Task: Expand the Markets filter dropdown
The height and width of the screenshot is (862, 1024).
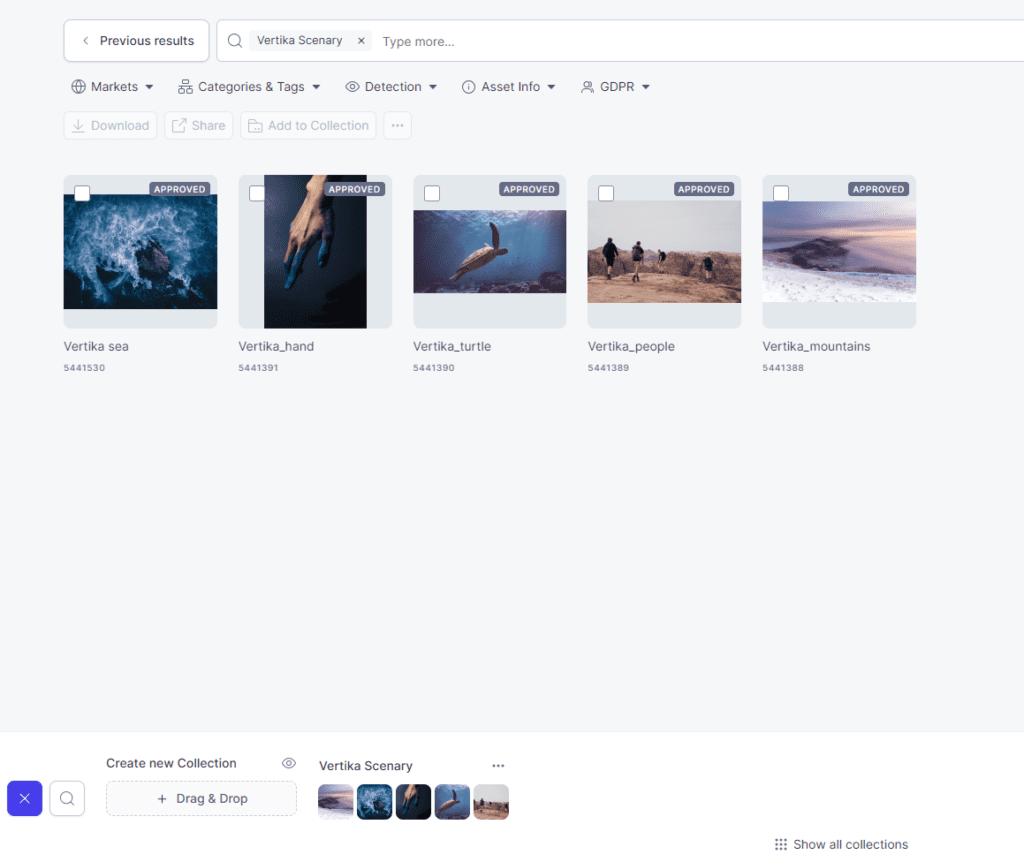Action: [112, 87]
